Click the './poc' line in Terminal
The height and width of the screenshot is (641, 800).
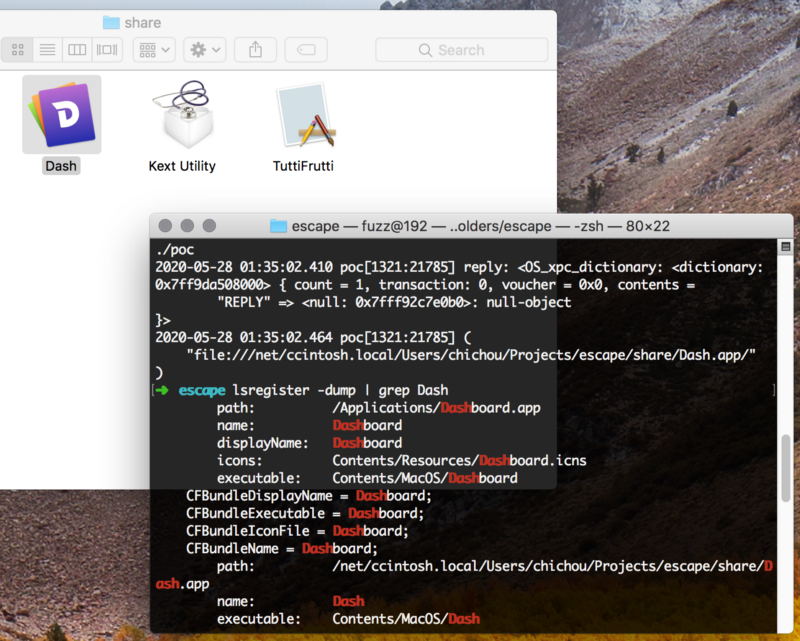click(x=175, y=250)
